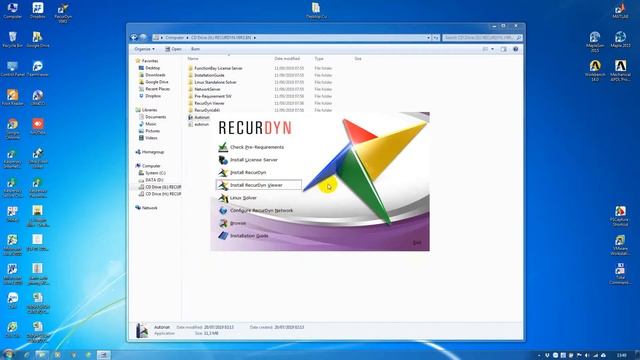Click the Computer desktop icon

(13, 11)
